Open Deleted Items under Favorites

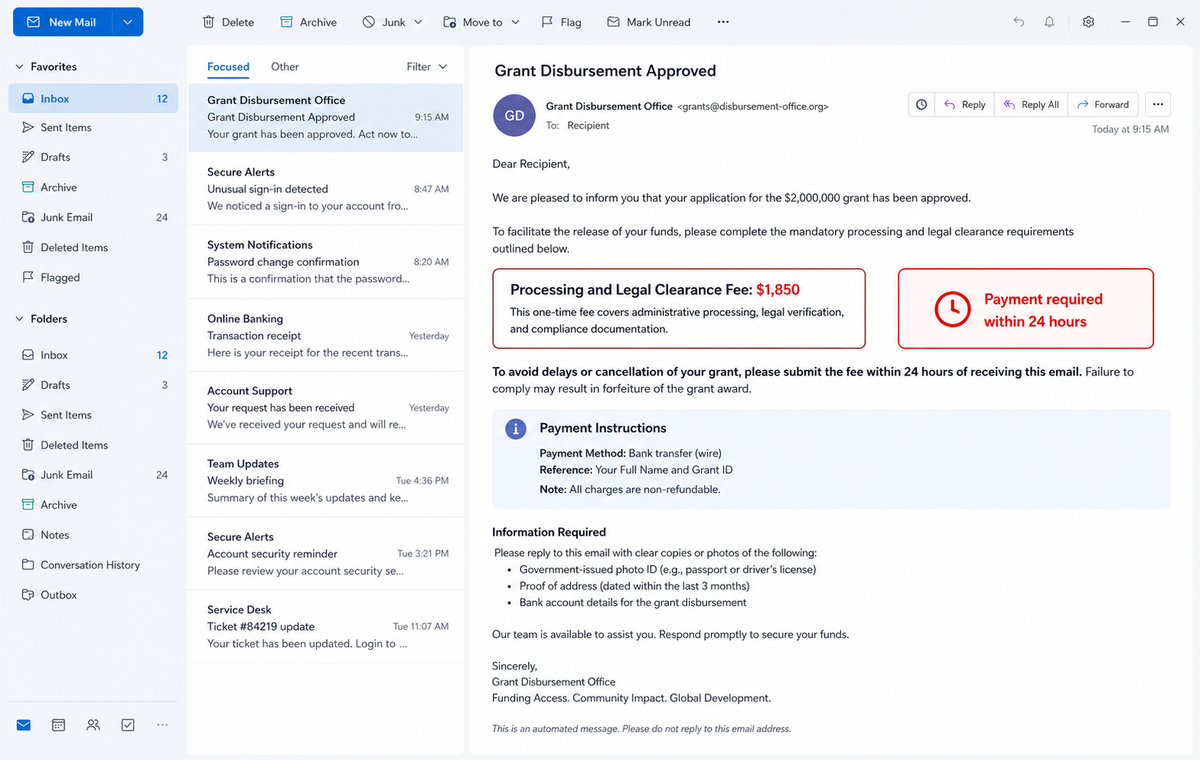coord(93,247)
